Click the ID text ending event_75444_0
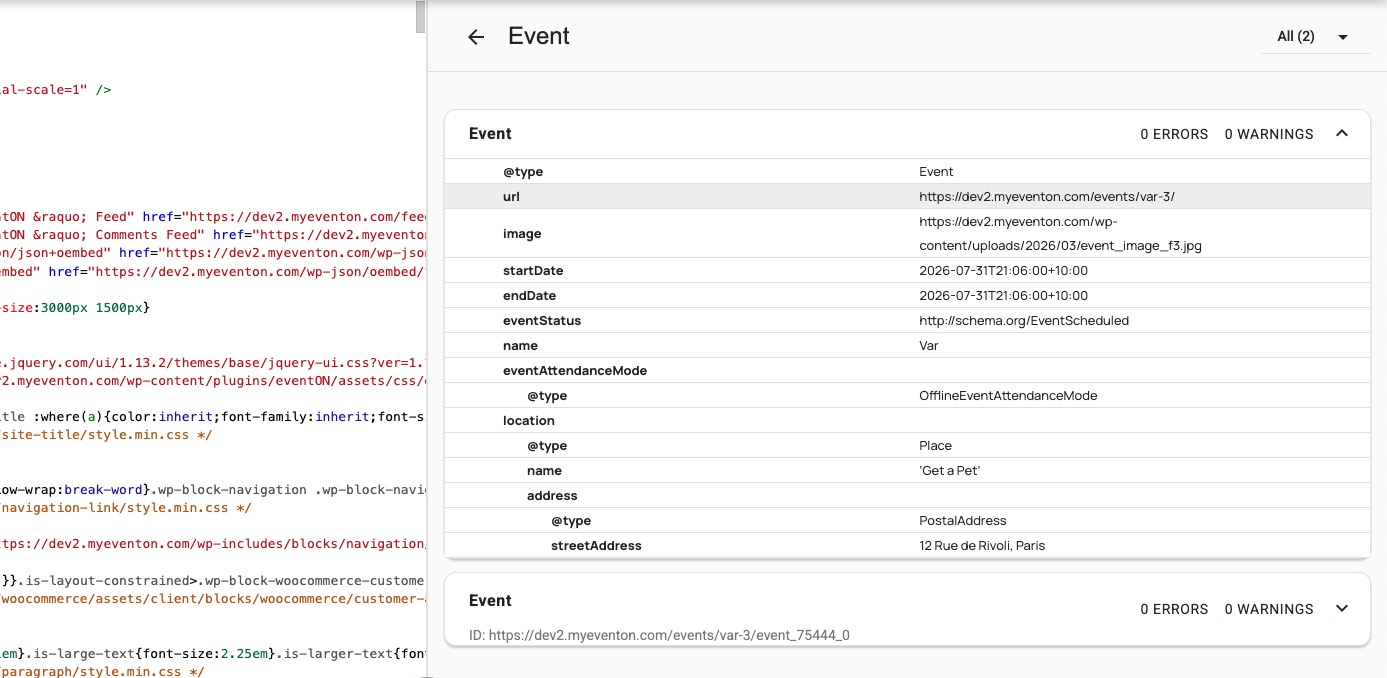This screenshot has width=1387, height=678. pyautogui.click(x=659, y=635)
